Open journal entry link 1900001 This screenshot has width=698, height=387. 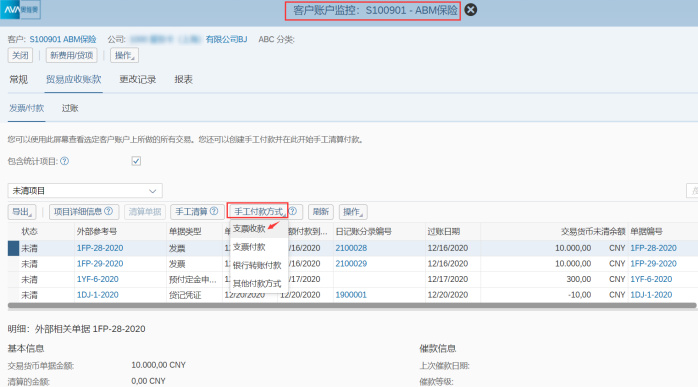351,295
